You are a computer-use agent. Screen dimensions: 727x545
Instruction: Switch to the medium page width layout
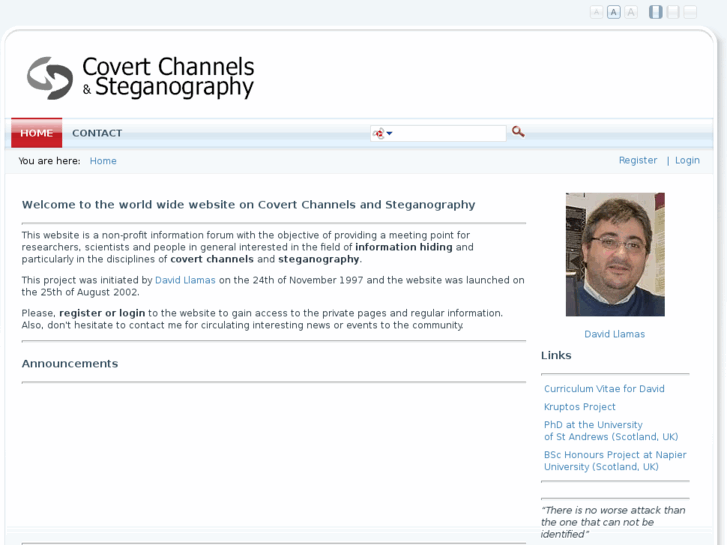click(x=673, y=12)
